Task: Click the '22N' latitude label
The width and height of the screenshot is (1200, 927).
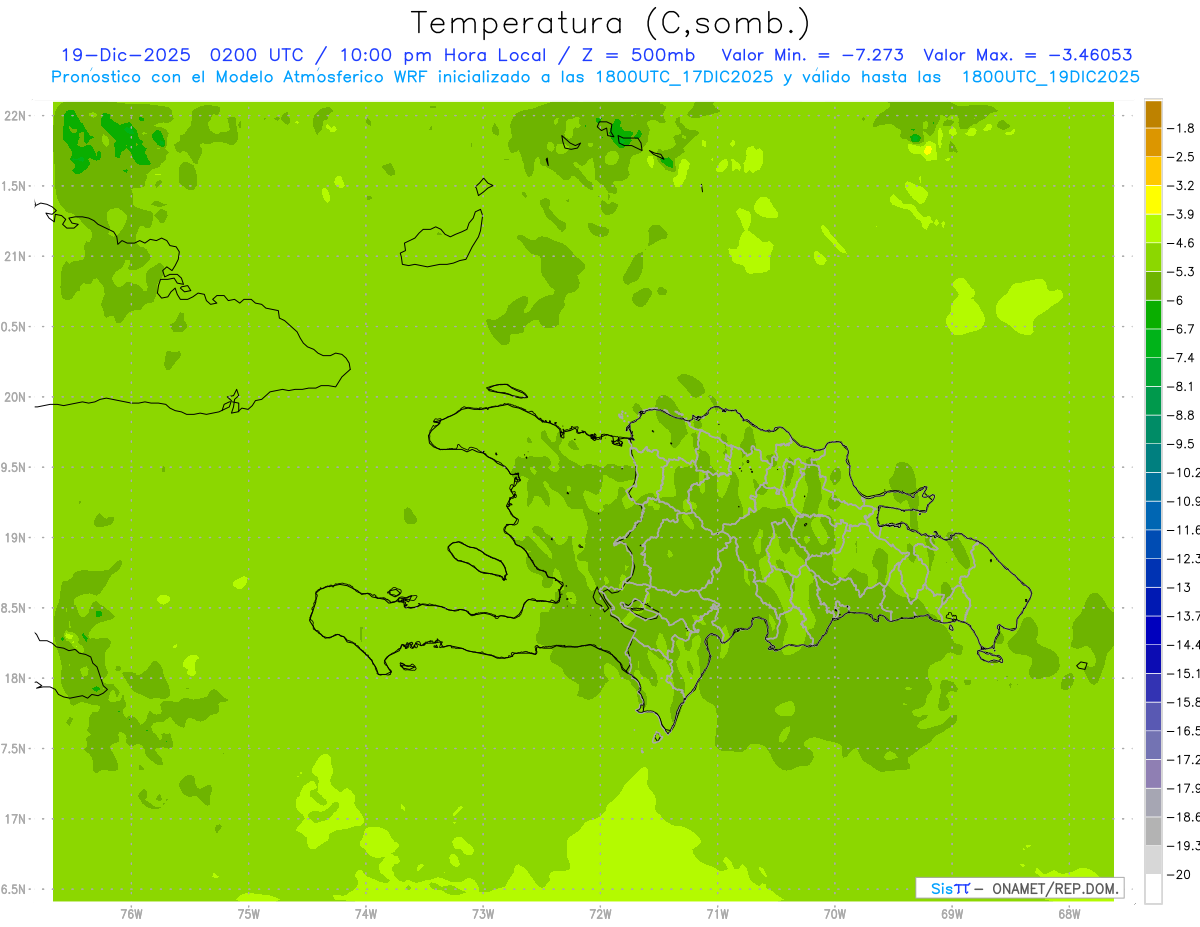Action: [x=17, y=115]
